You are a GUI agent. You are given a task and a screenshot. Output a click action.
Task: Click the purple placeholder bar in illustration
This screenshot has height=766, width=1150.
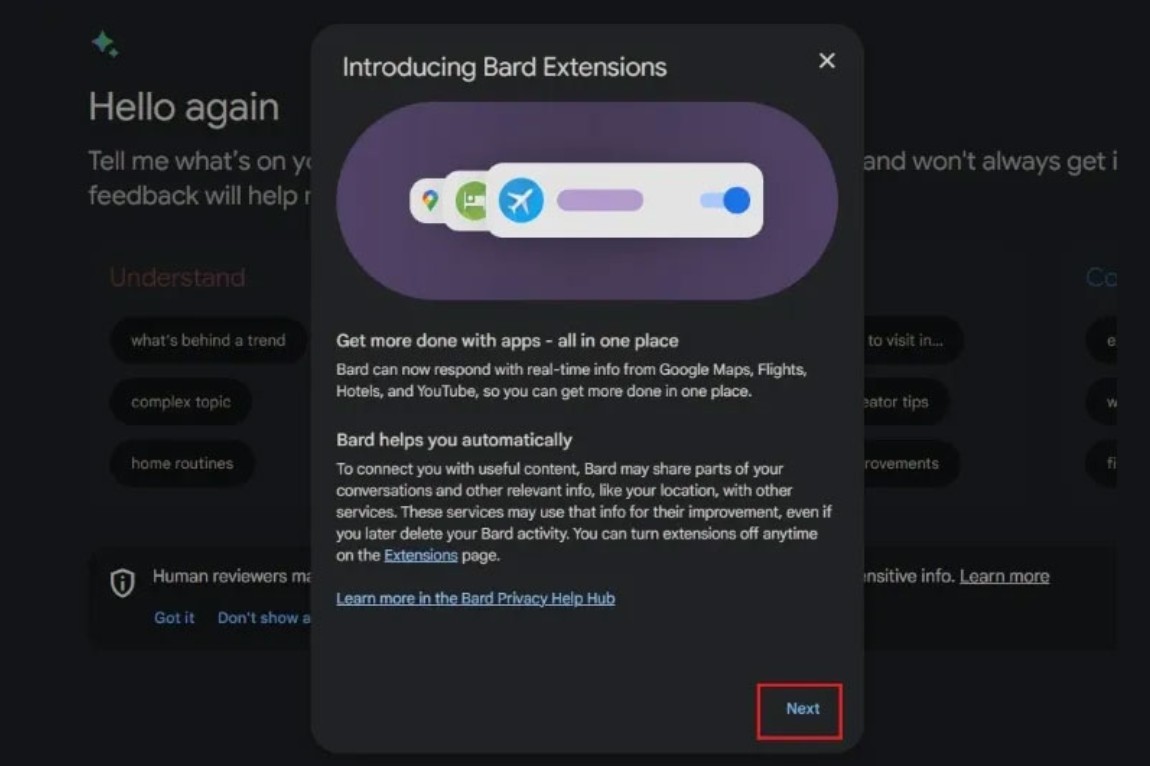point(600,200)
